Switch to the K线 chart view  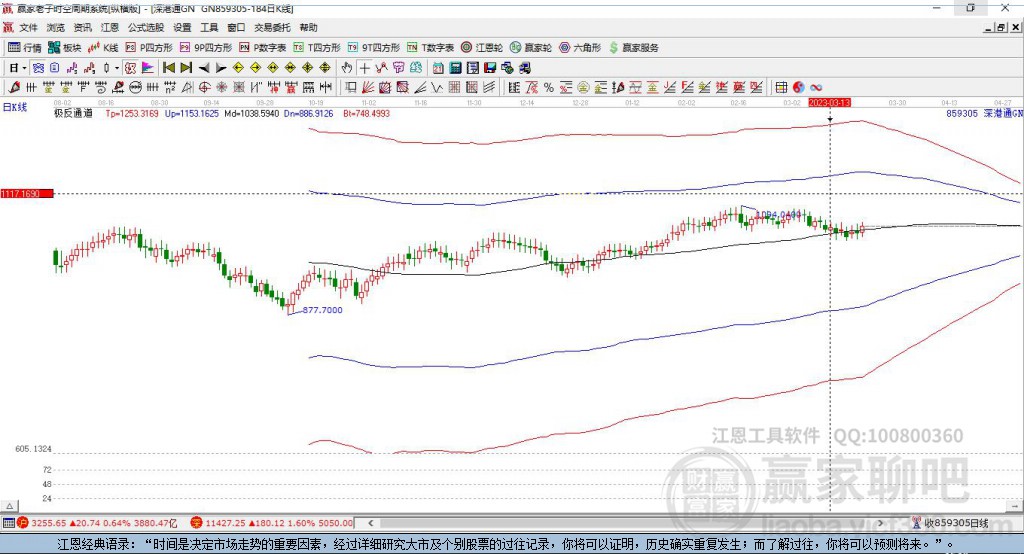tap(103, 48)
